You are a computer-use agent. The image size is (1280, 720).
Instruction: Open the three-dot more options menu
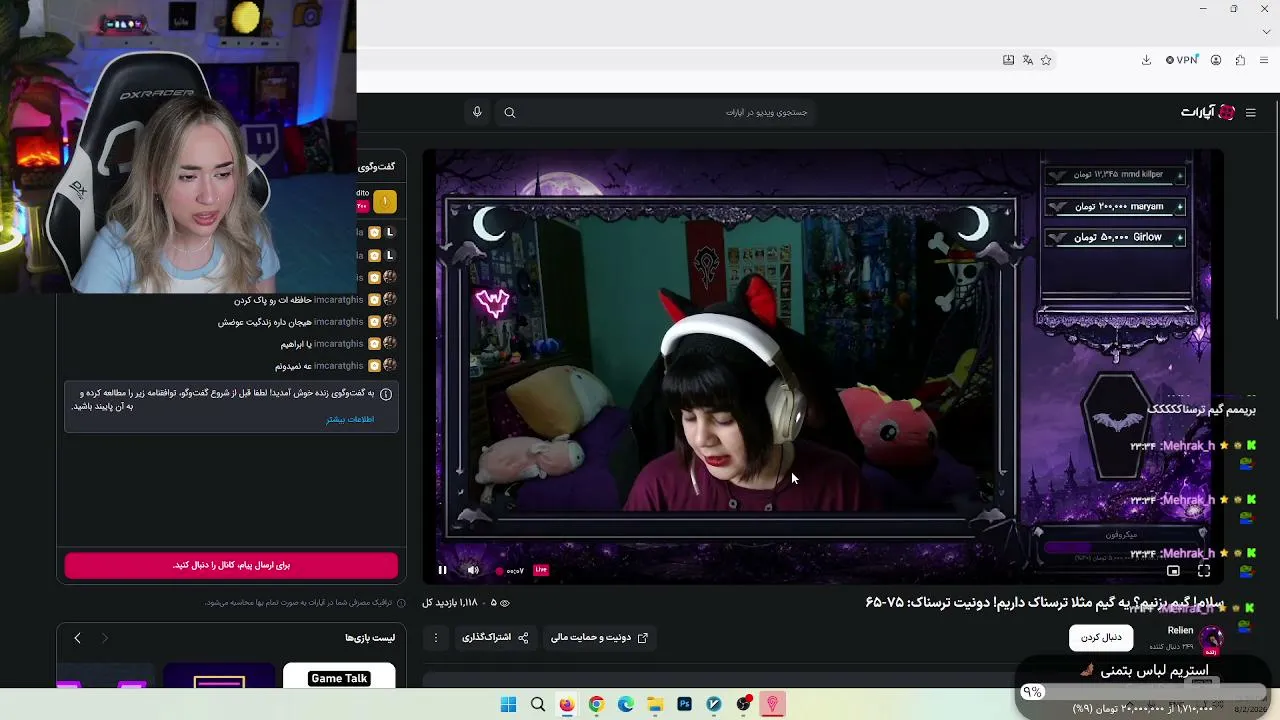[435, 637]
